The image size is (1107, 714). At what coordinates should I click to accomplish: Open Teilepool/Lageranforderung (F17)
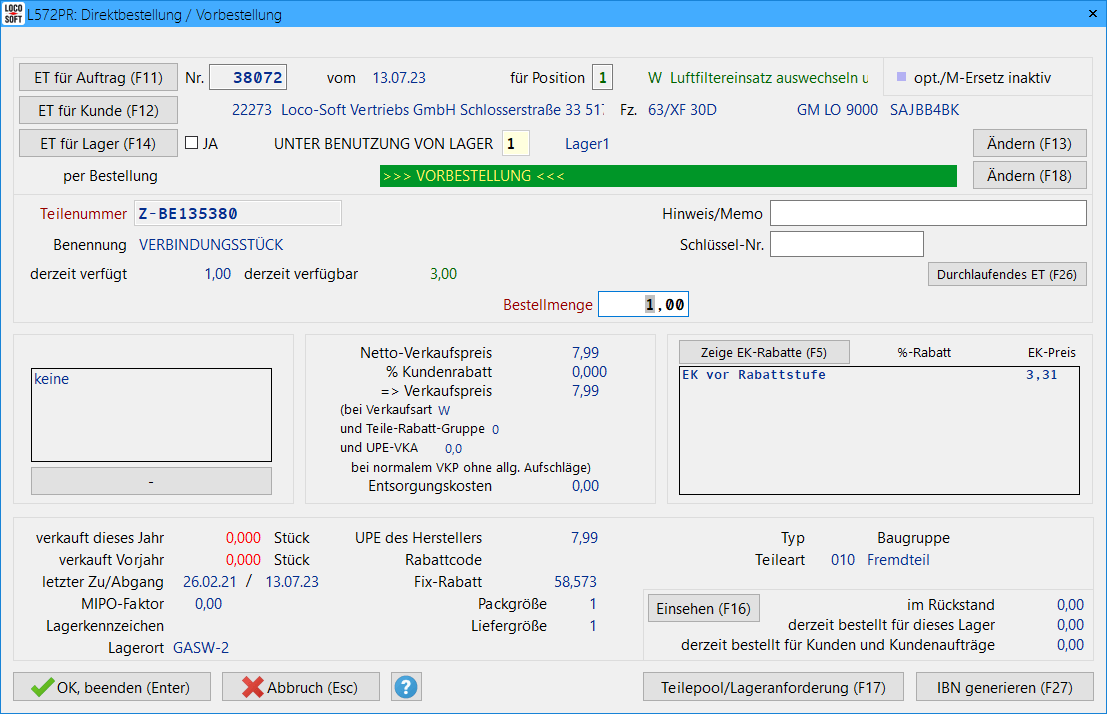point(773,687)
